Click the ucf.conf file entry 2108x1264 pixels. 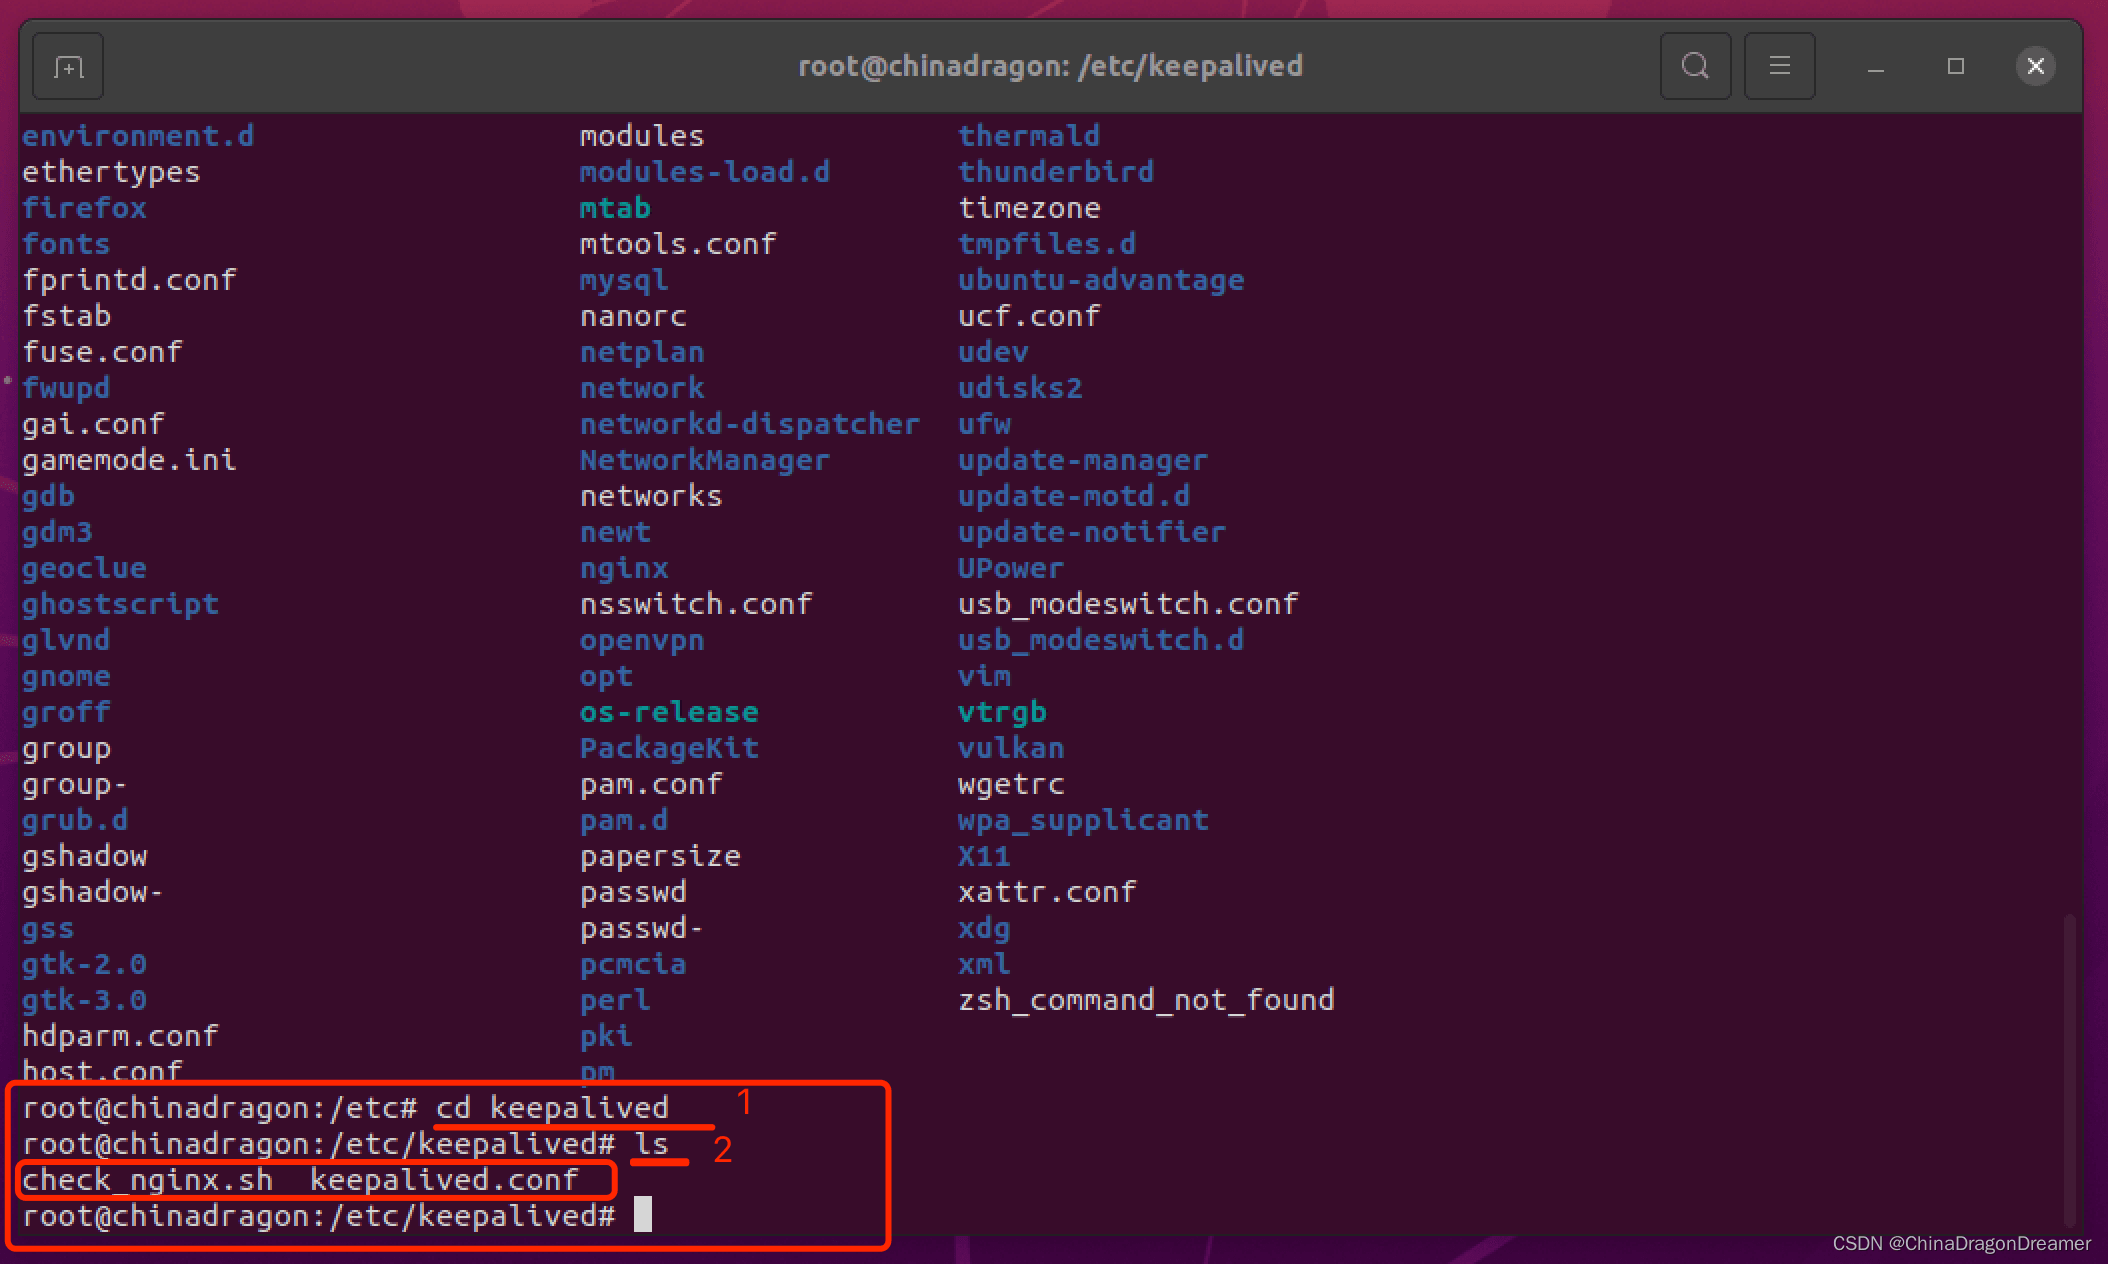(1029, 316)
